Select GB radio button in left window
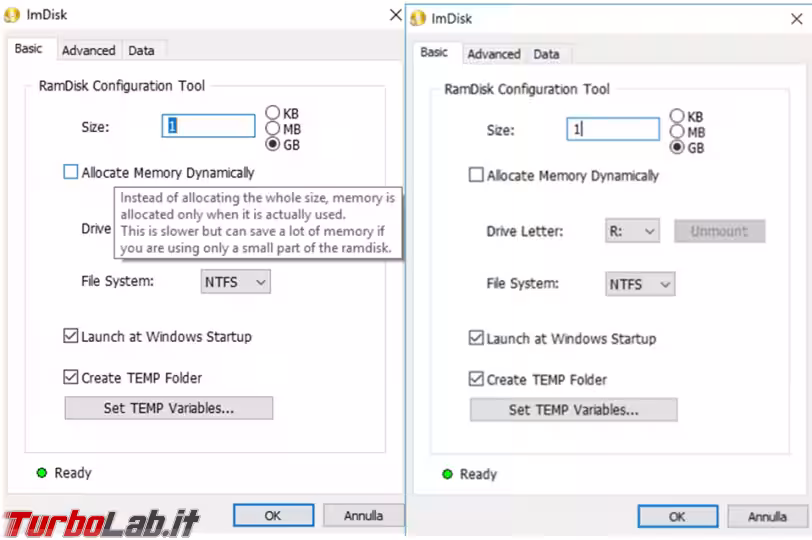Screen dimensions: 812x540 tap(272, 144)
